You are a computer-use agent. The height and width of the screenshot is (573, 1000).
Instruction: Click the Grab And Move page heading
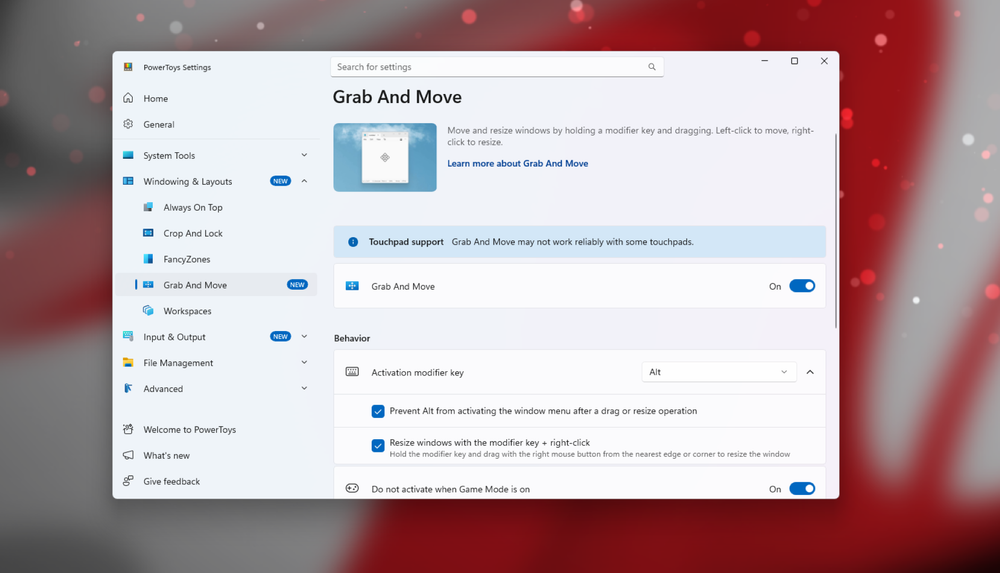tap(397, 97)
